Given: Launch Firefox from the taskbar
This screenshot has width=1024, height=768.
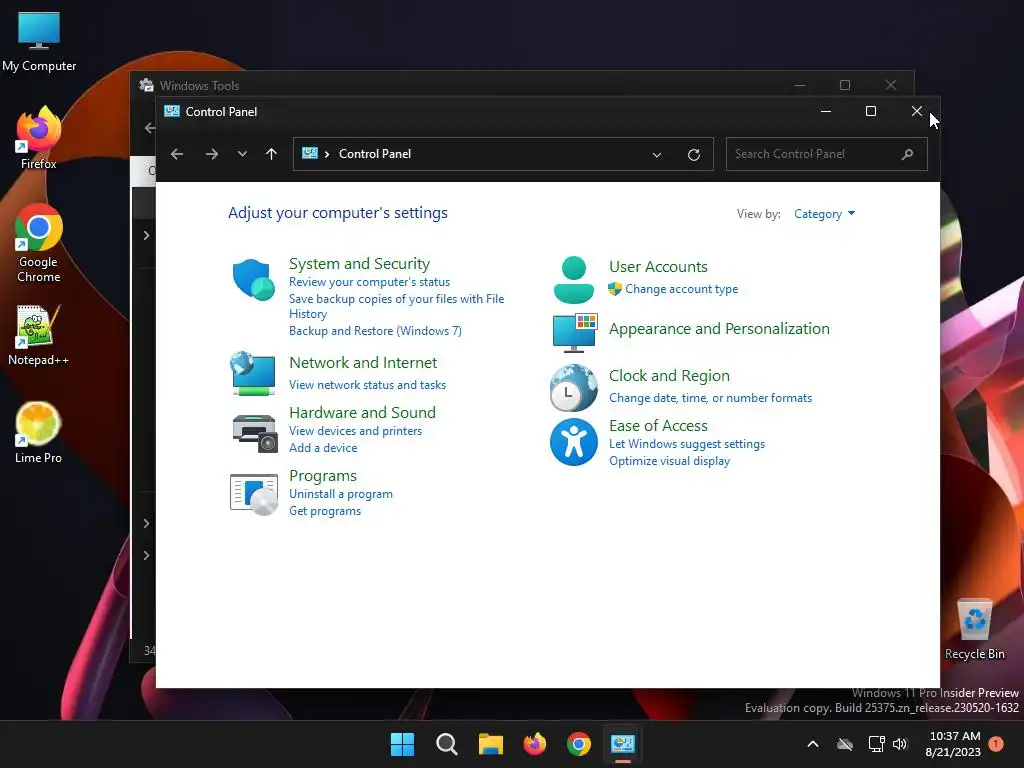Looking at the screenshot, I should [535, 744].
